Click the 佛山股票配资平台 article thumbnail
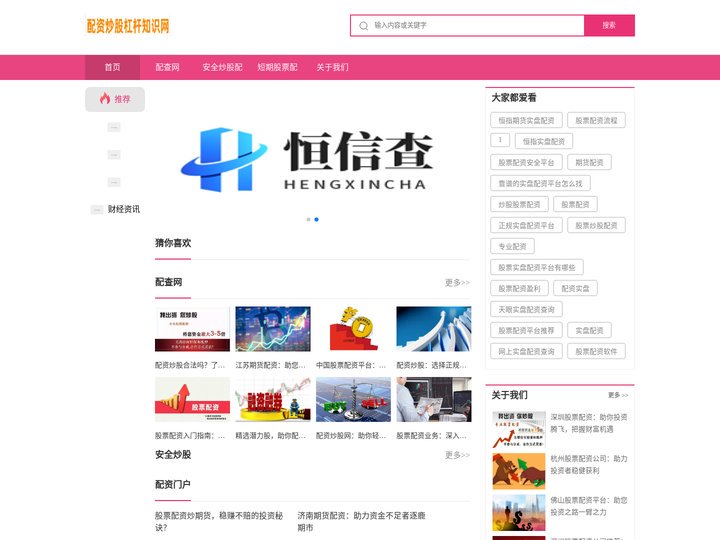Viewport: 720px width, 540px height. tap(519, 512)
